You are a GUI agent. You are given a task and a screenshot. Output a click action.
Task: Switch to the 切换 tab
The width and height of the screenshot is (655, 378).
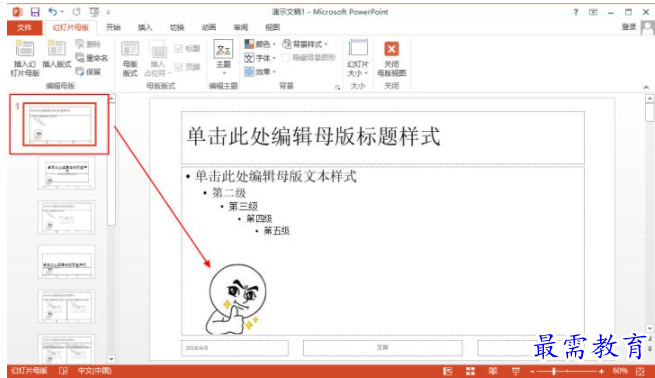click(x=177, y=28)
